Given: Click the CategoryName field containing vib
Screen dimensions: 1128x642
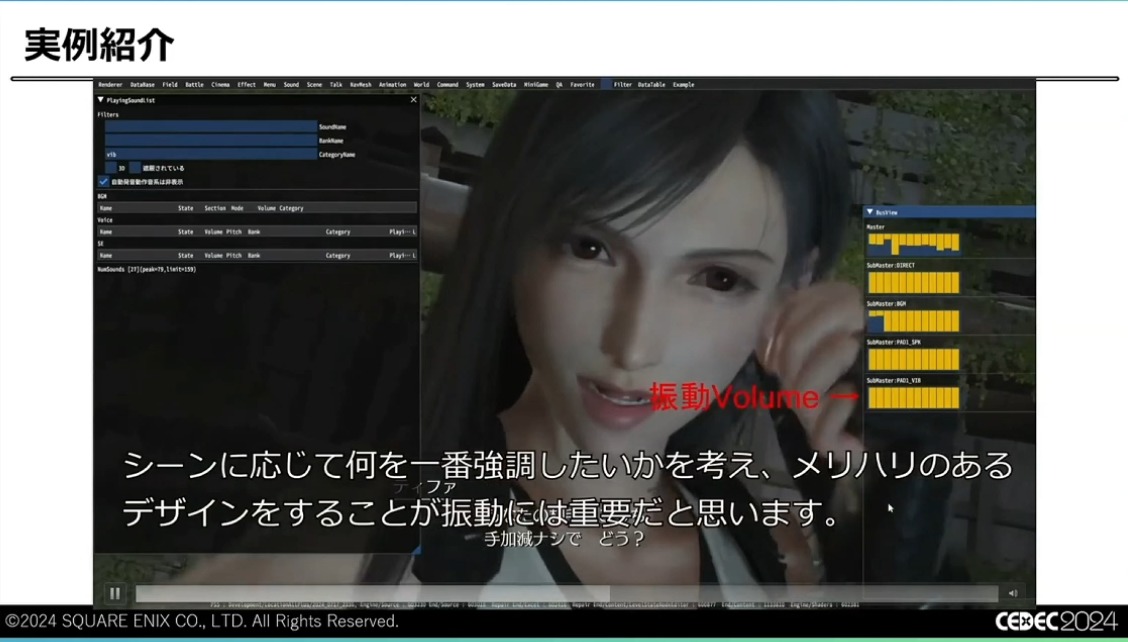Looking at the screenshot, I should click(211, 154).
